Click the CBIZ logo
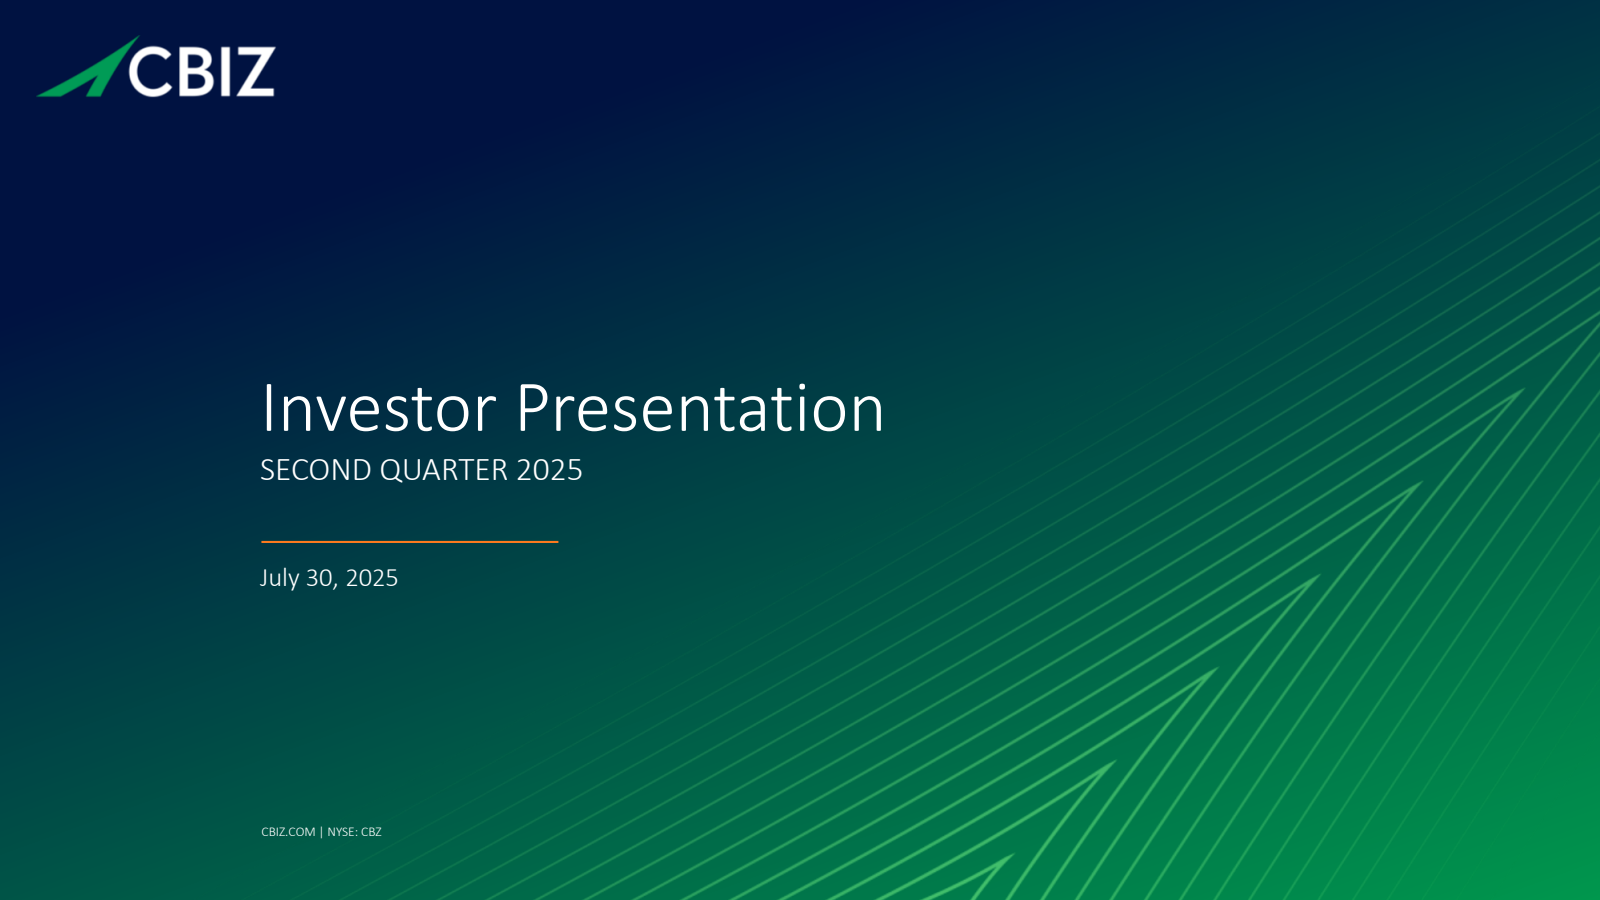 [x=156, y=68]
